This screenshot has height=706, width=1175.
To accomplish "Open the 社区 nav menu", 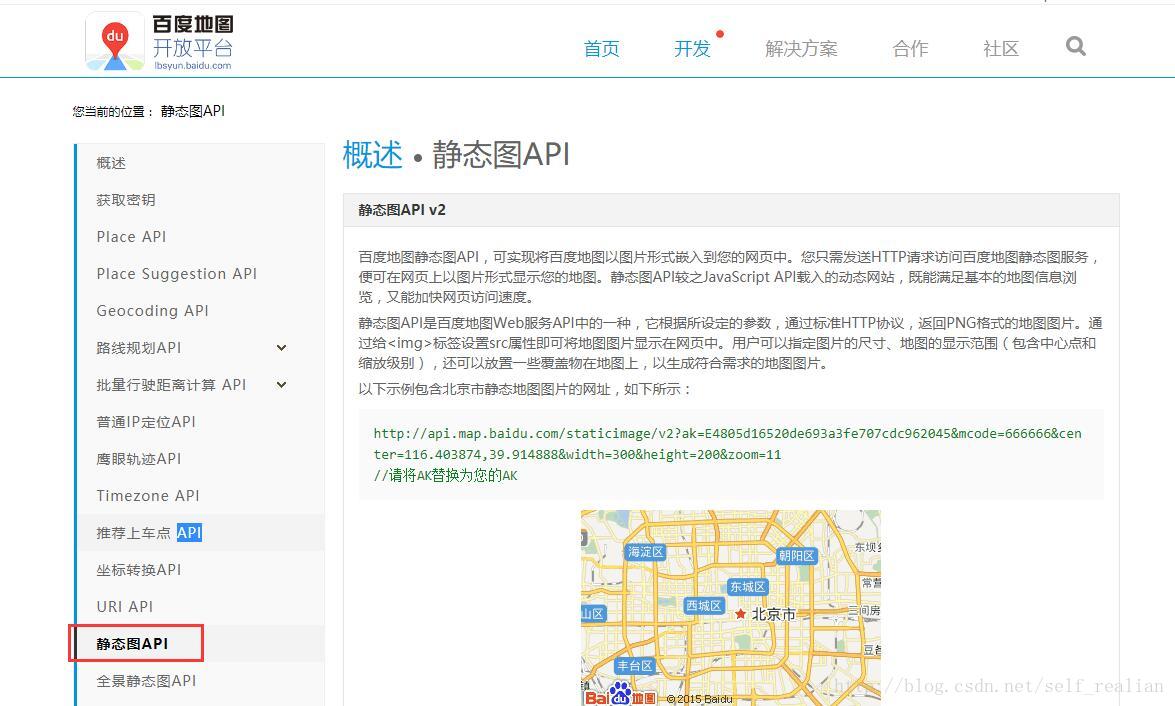I will pos(1001,49).
